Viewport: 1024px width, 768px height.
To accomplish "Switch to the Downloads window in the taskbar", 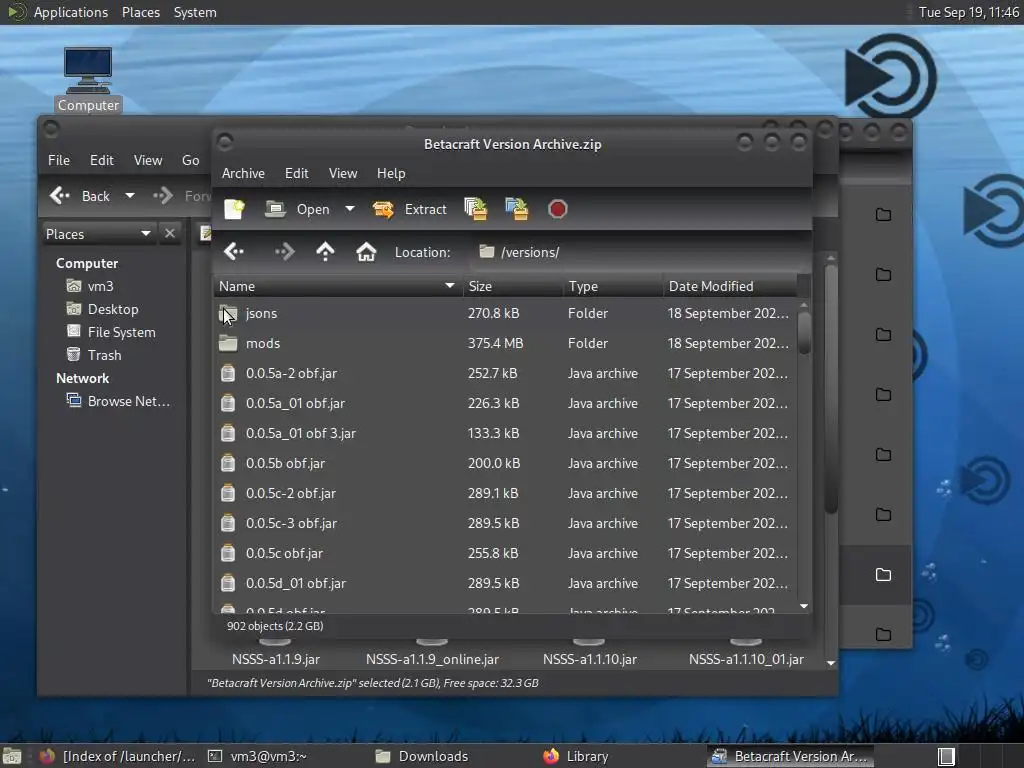I will pyautogui.click(x=422, y=756).
